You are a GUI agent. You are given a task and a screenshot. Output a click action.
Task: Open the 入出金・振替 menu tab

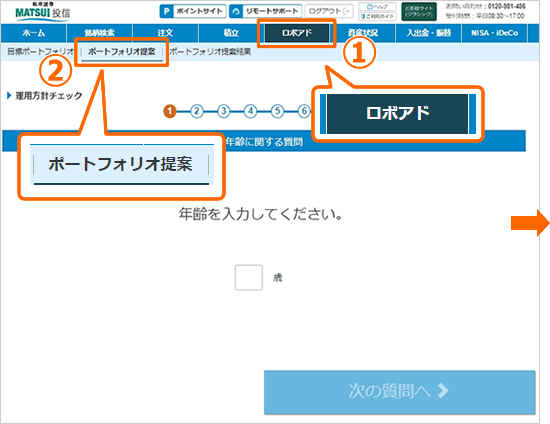pyautogui.click(x=428, y=33)
